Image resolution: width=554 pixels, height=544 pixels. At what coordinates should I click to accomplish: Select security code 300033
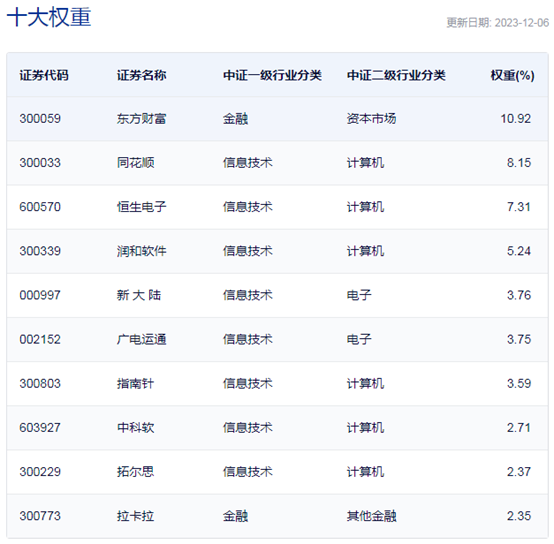40,163
